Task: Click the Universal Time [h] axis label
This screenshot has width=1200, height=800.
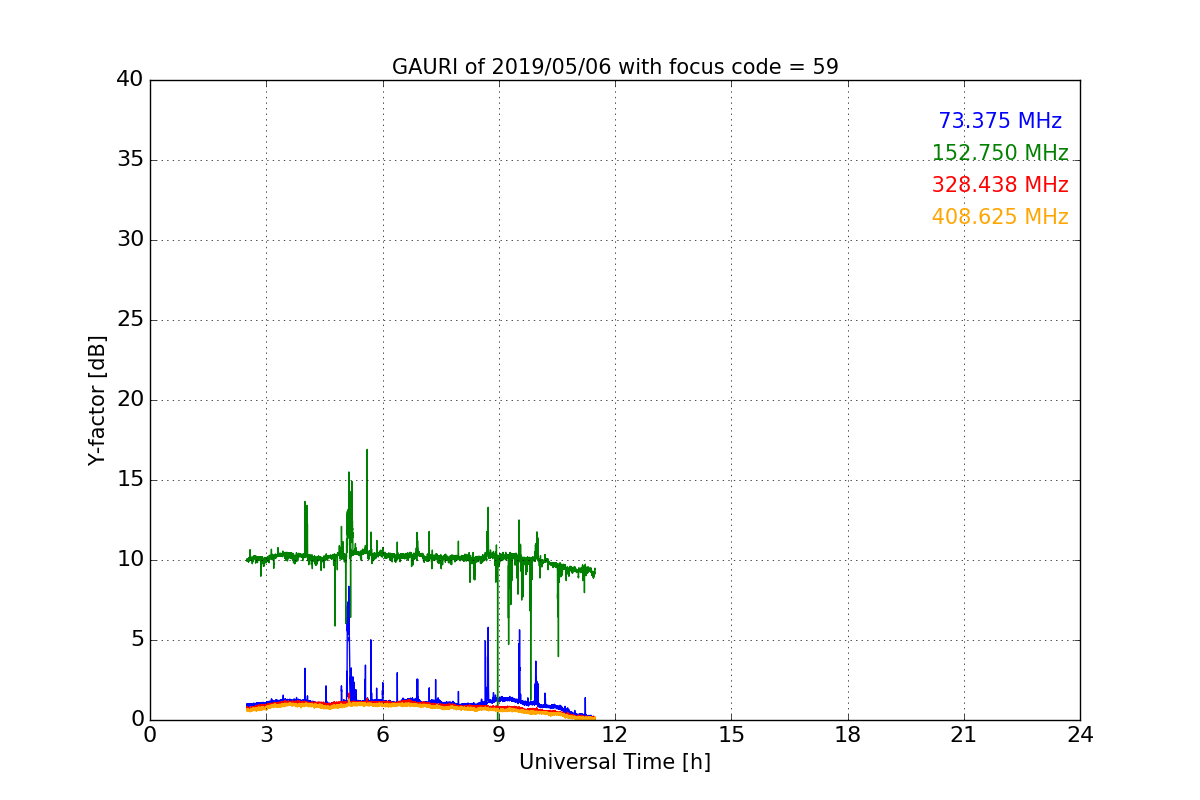Action: click(615, 762)
